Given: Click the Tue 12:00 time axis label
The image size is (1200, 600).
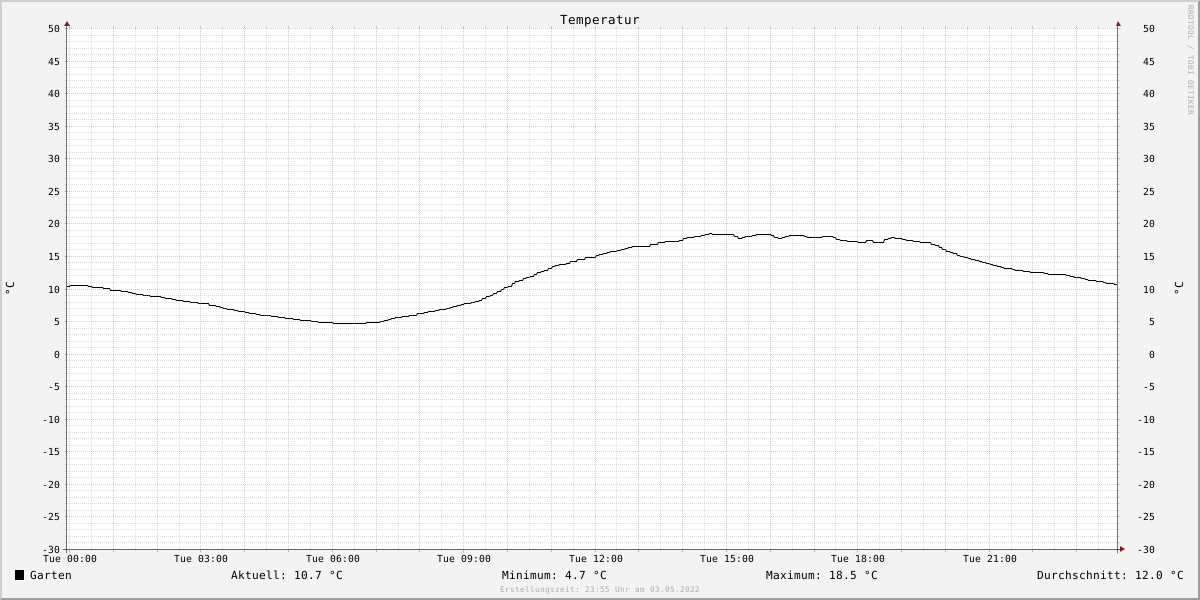Looking at the screenshot, I should [x=596, y=559].
